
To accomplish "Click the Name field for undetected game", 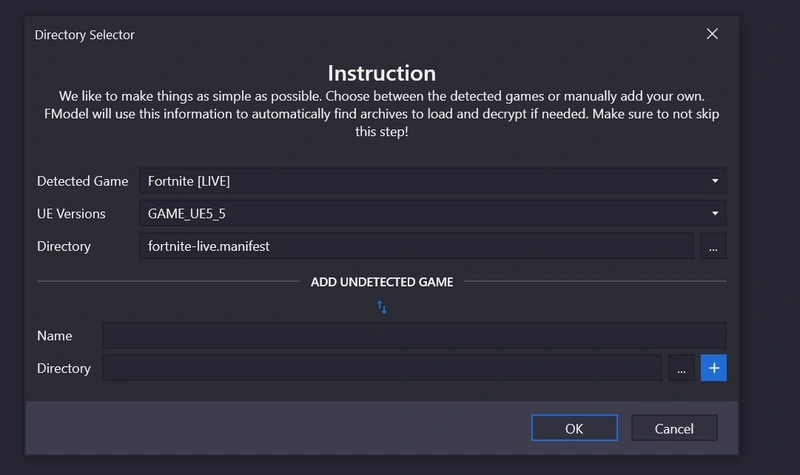I will point(414,336).
